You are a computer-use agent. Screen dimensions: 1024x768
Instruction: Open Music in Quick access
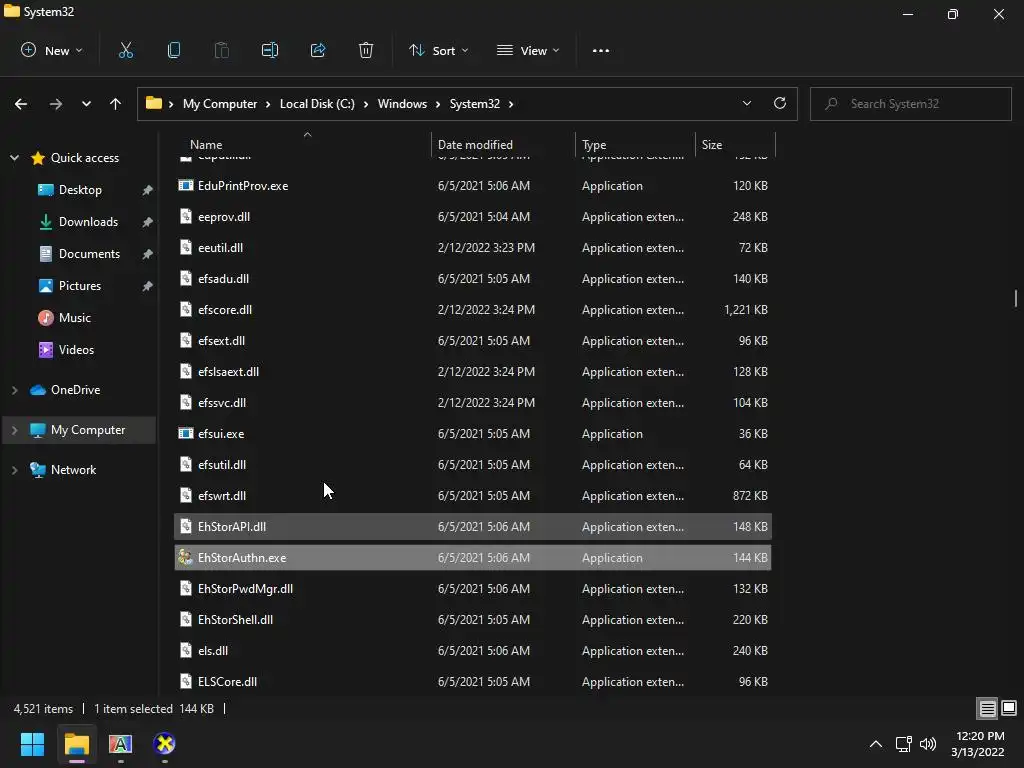coord(74,317)
